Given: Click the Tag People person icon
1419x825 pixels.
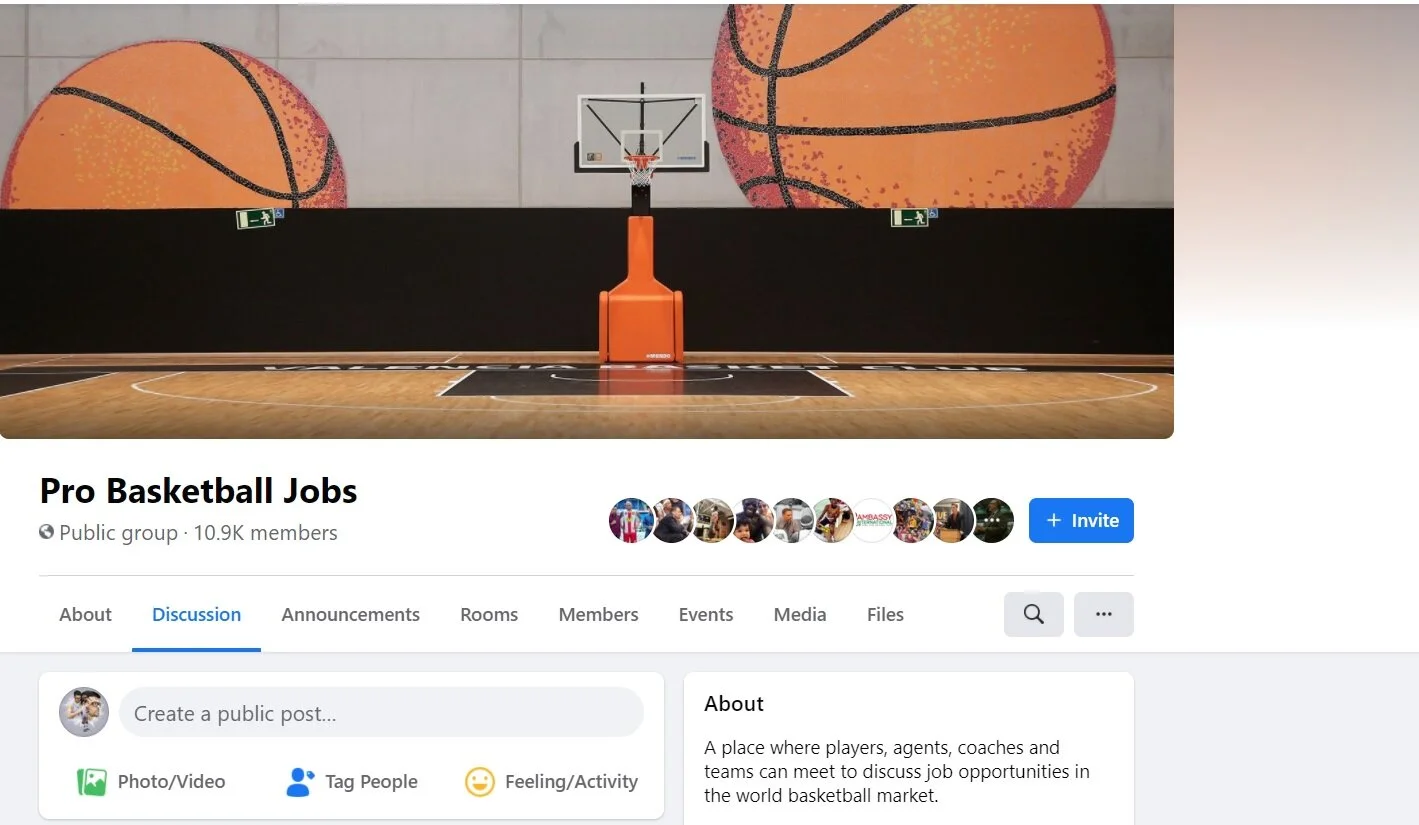Looking at the screenshot, I should (300, 782).
